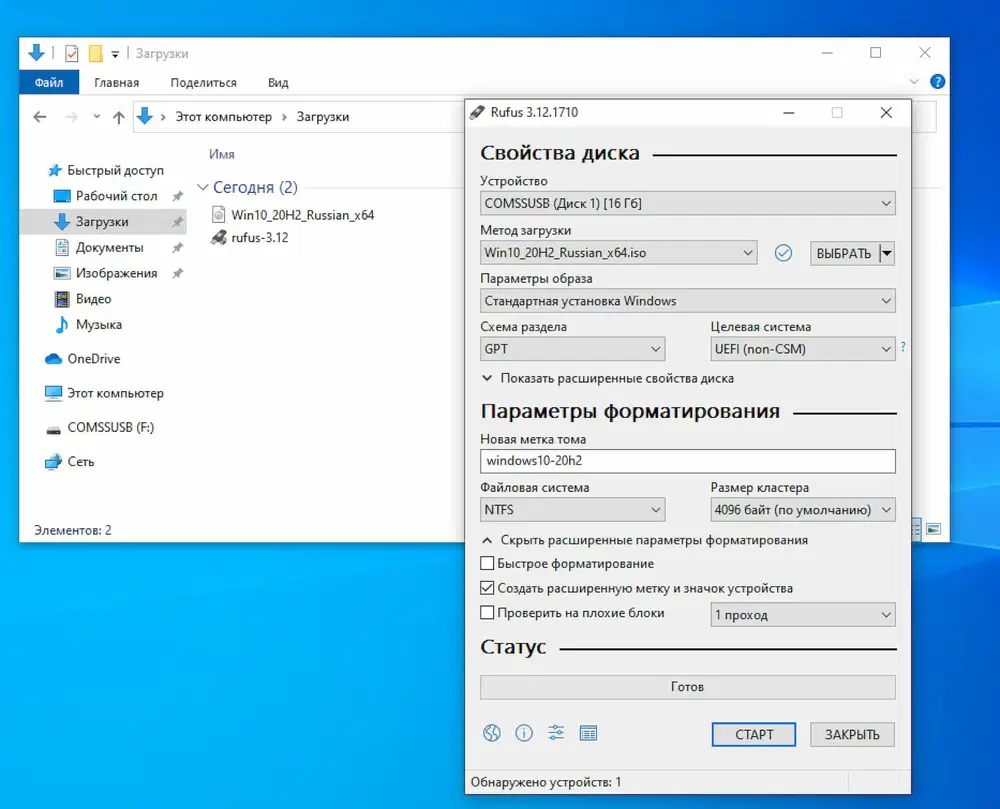Click the target system help question mark
This screenshot has height=809, width=1000.
tap(903, 347)
